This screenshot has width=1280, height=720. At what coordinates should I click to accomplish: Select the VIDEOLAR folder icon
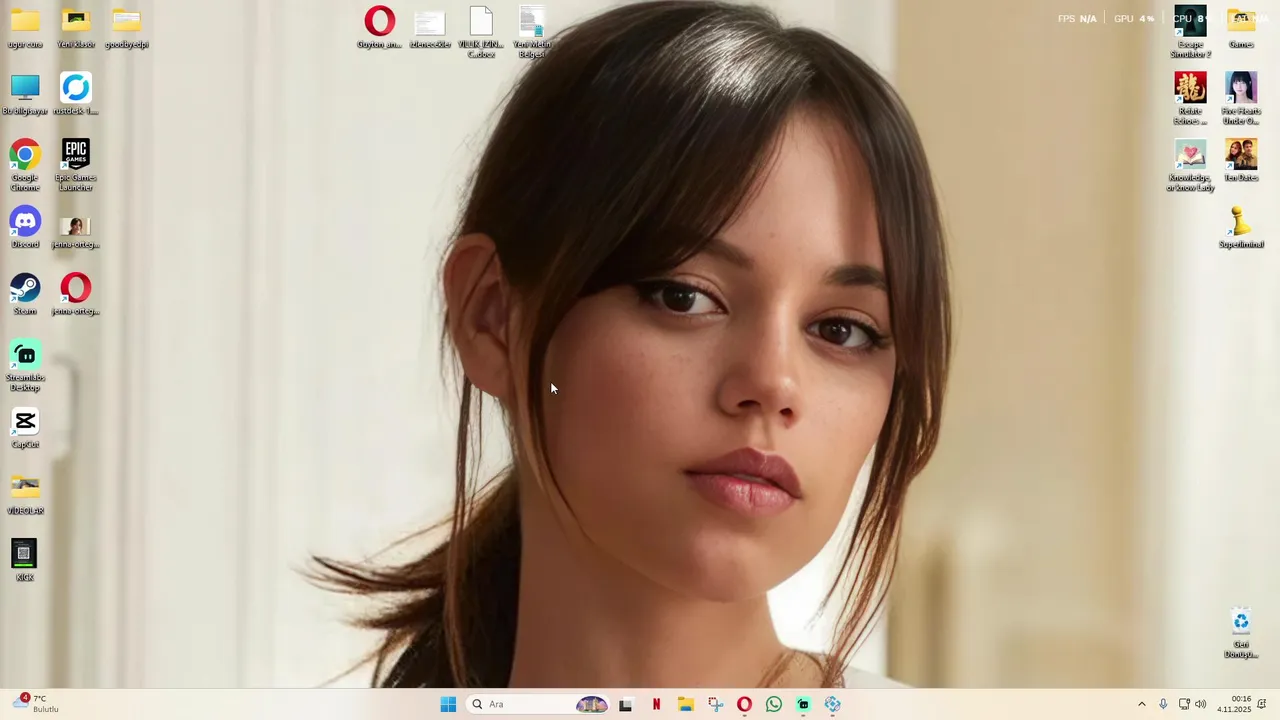[x=25, y=494]
